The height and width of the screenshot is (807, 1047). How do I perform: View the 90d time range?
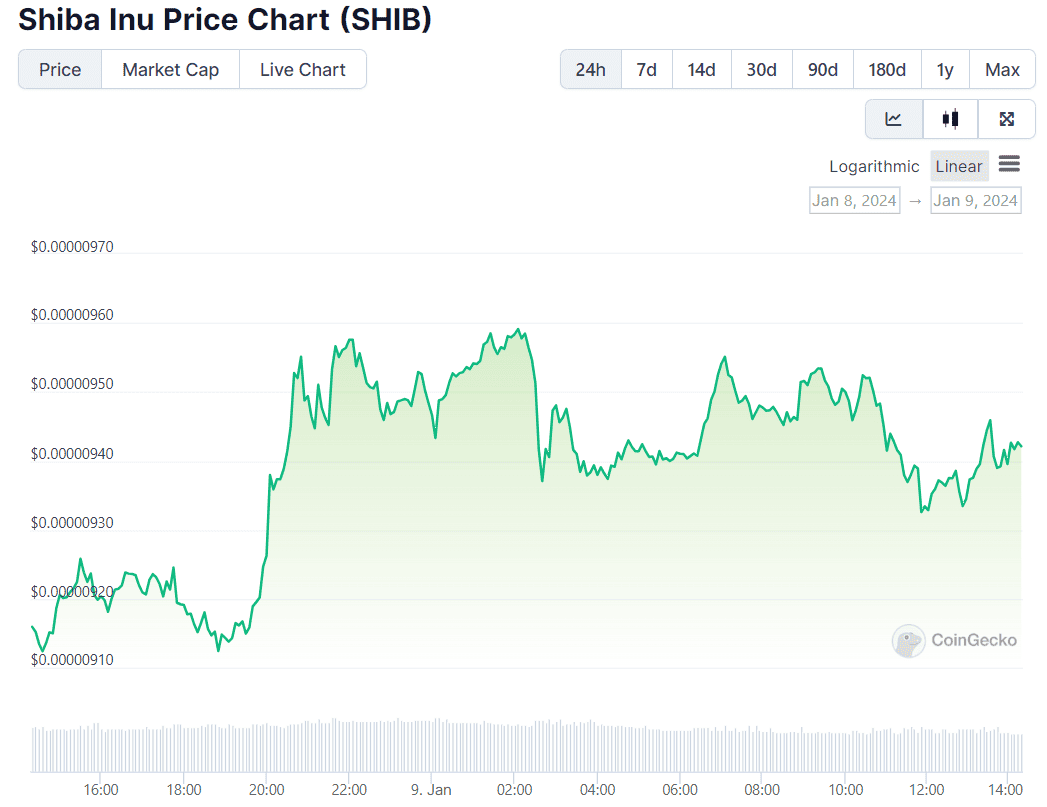tap(823, 69)
